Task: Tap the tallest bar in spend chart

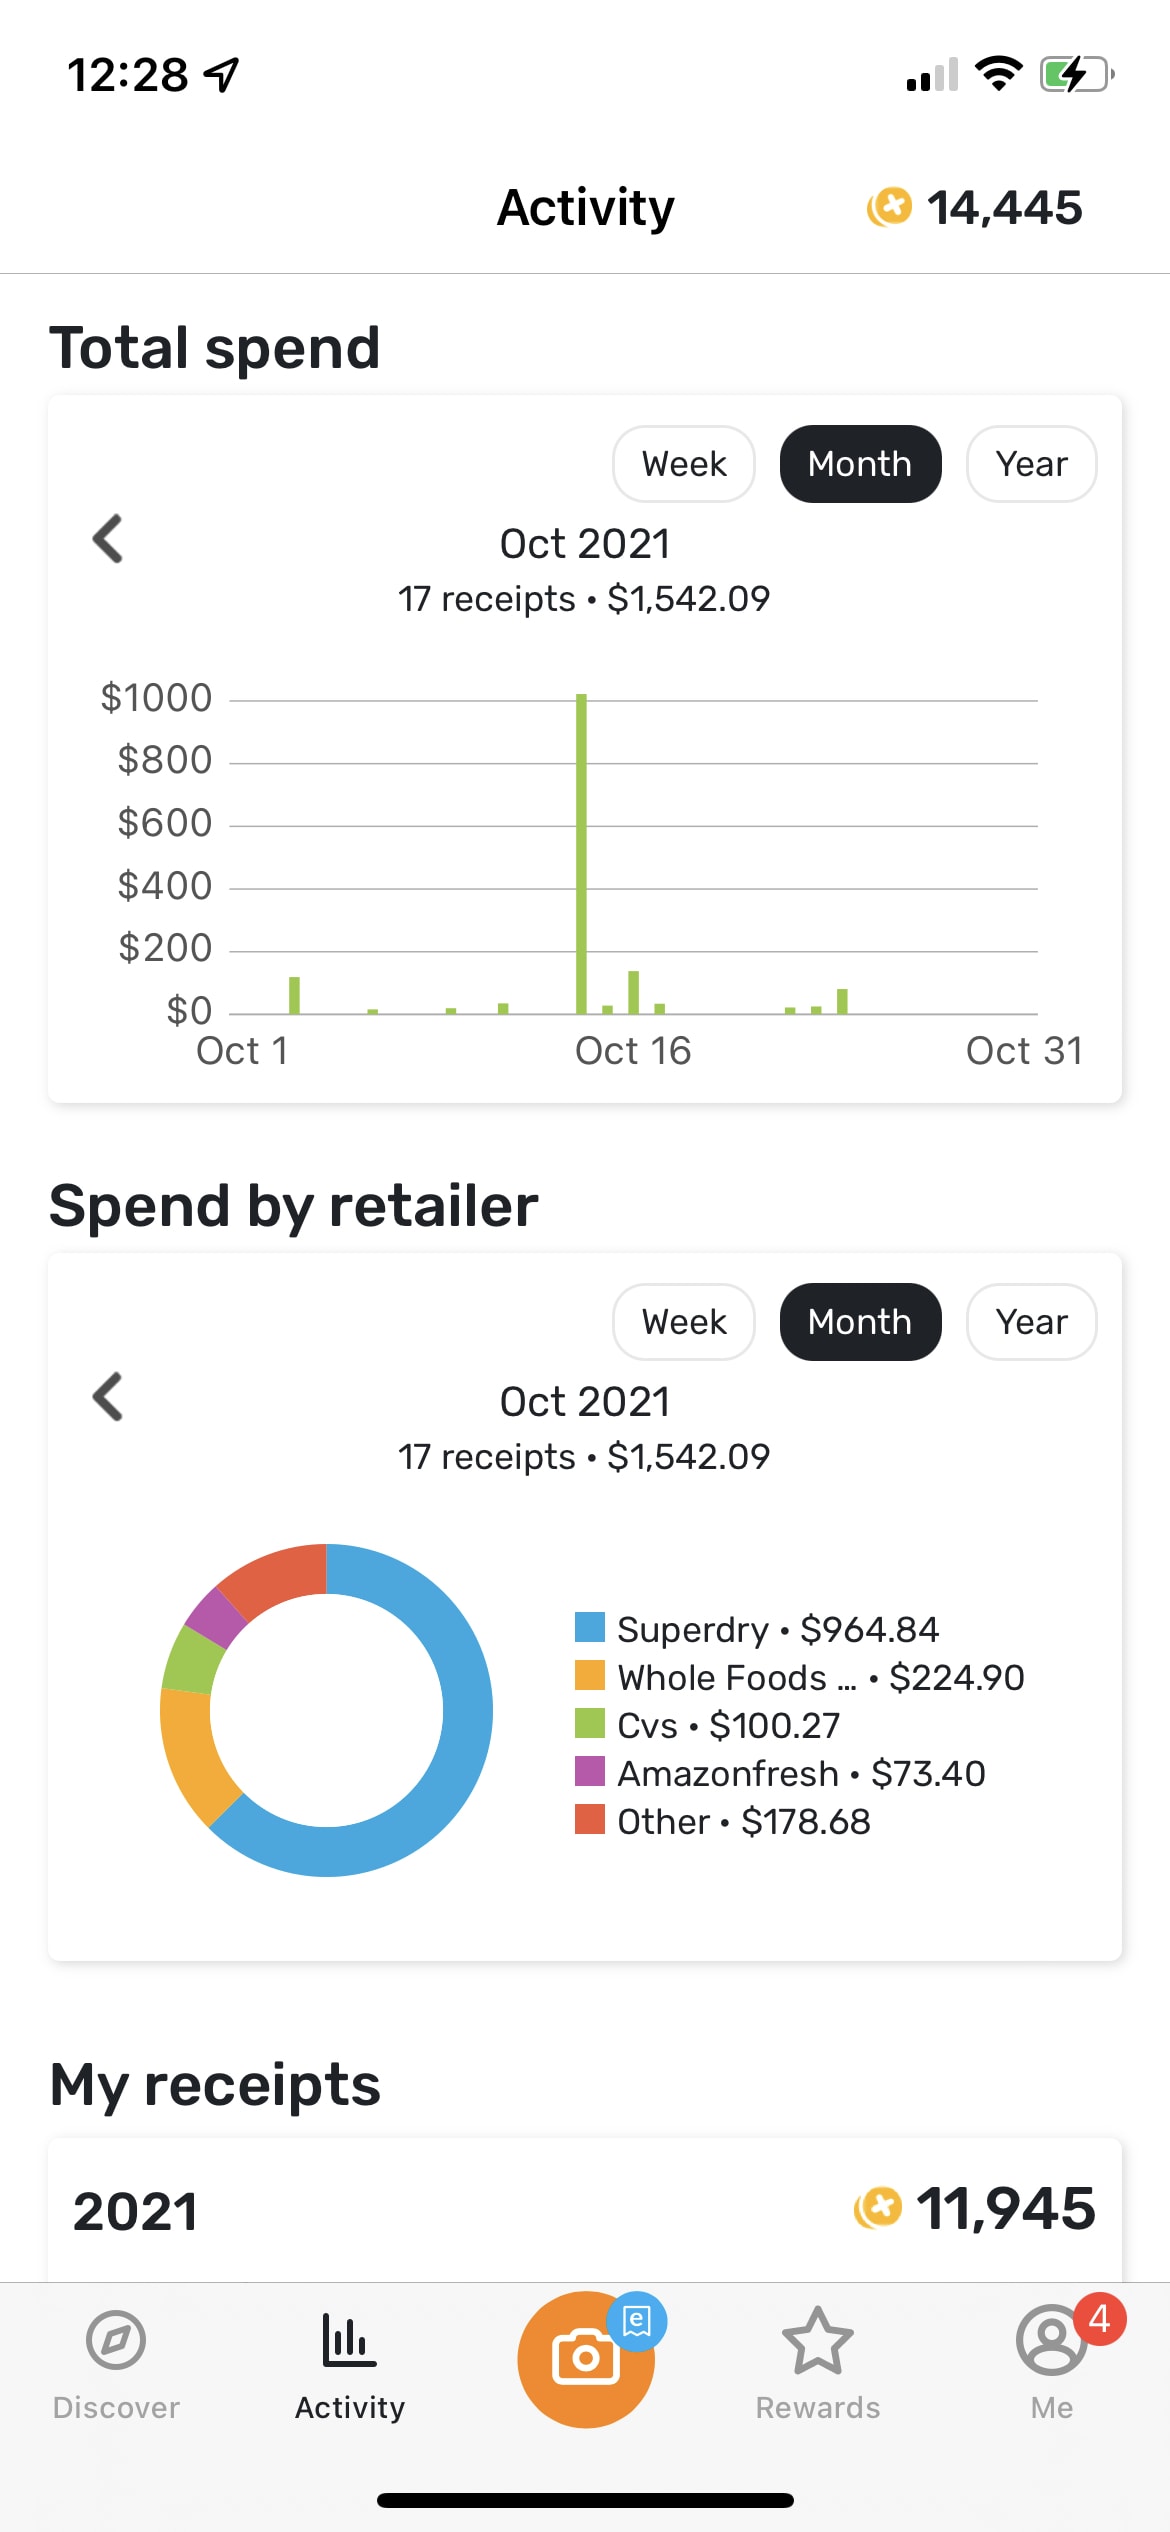Action: point(581,850)
